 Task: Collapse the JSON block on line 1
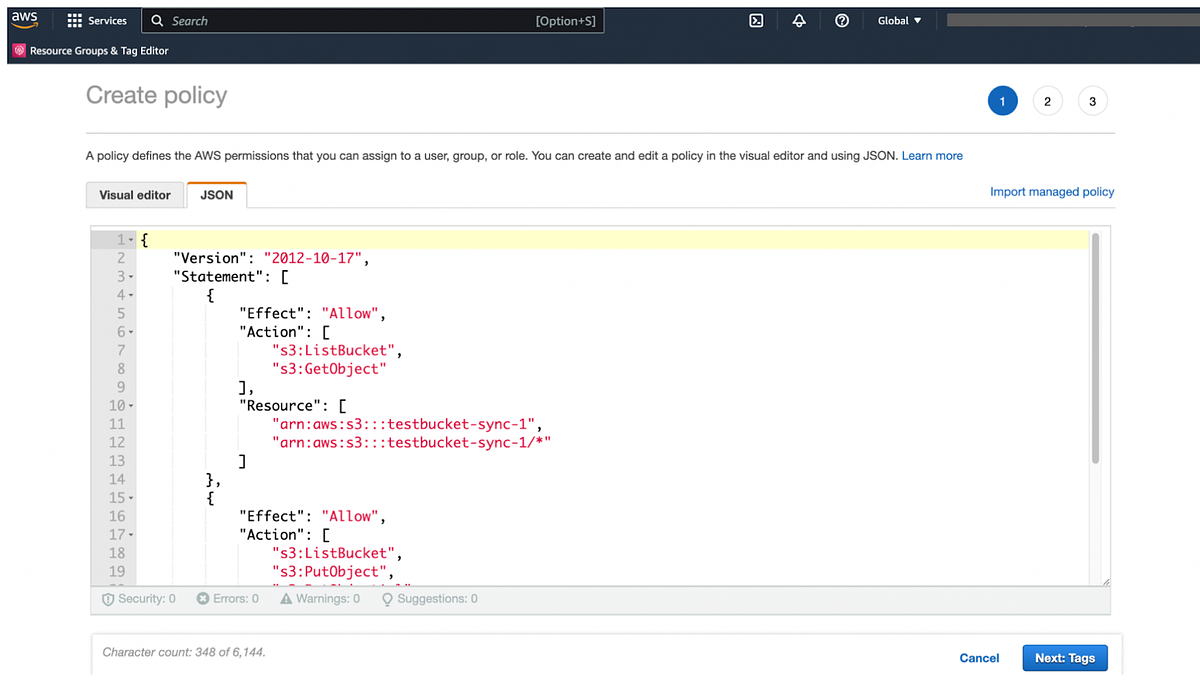[x=129, y=239]
